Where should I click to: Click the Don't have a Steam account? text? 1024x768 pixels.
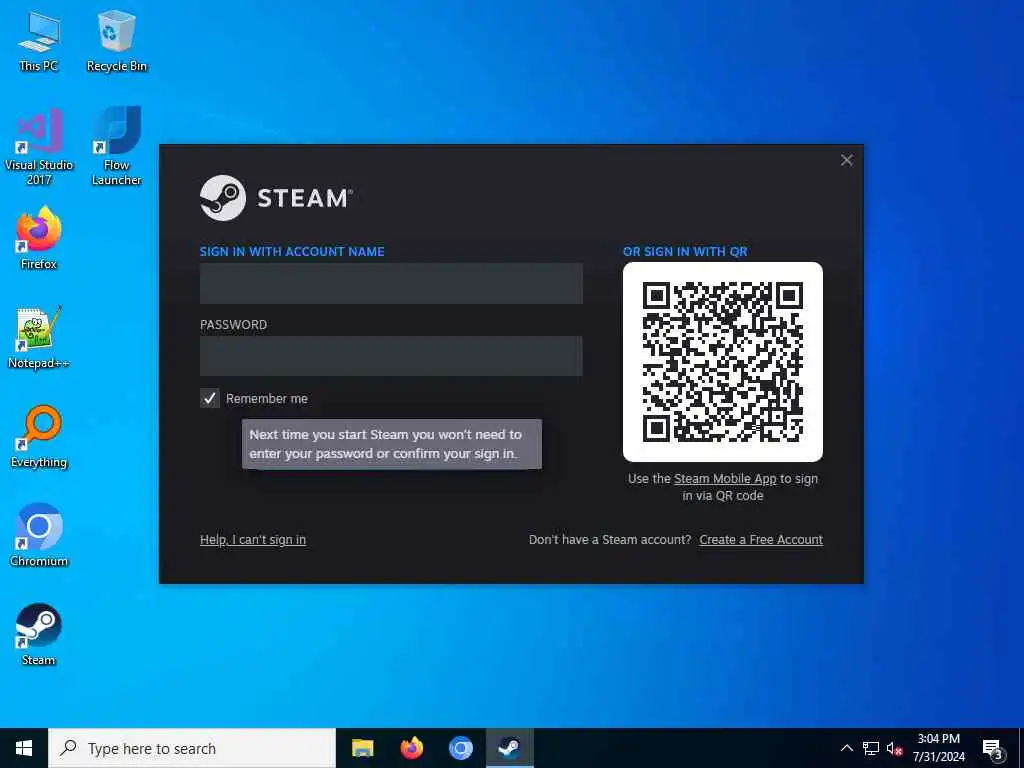(610, 539)
